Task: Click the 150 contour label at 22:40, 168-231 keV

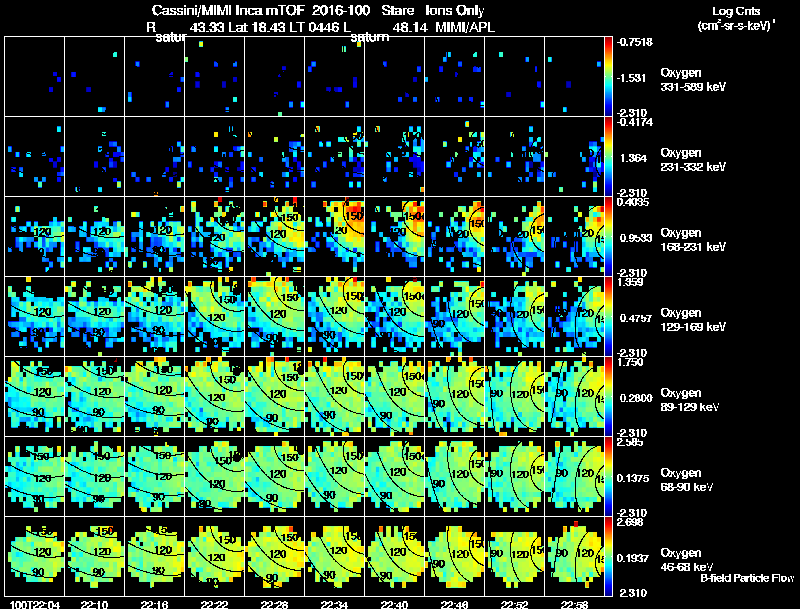Action: pos(411,216)
